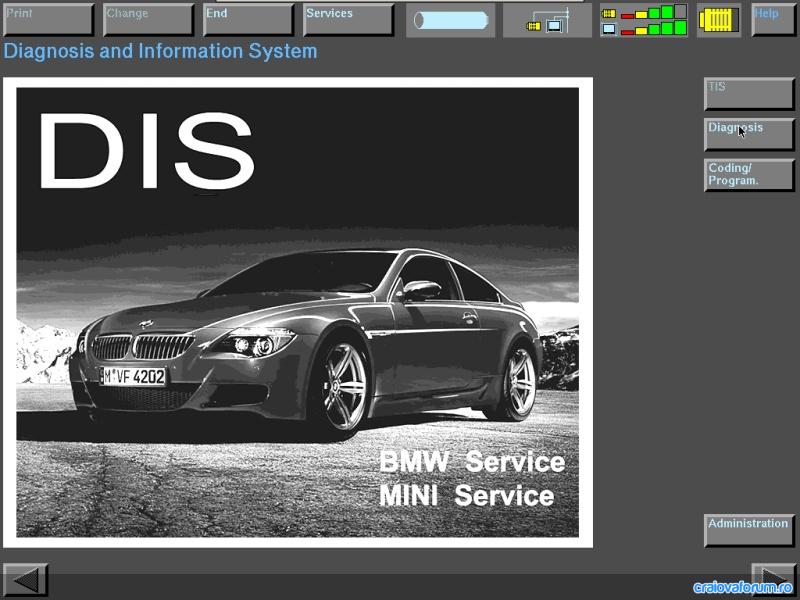This screenshot has width=800, height=600.
Task: Select the End button
Action: click(x=248, y=20)
